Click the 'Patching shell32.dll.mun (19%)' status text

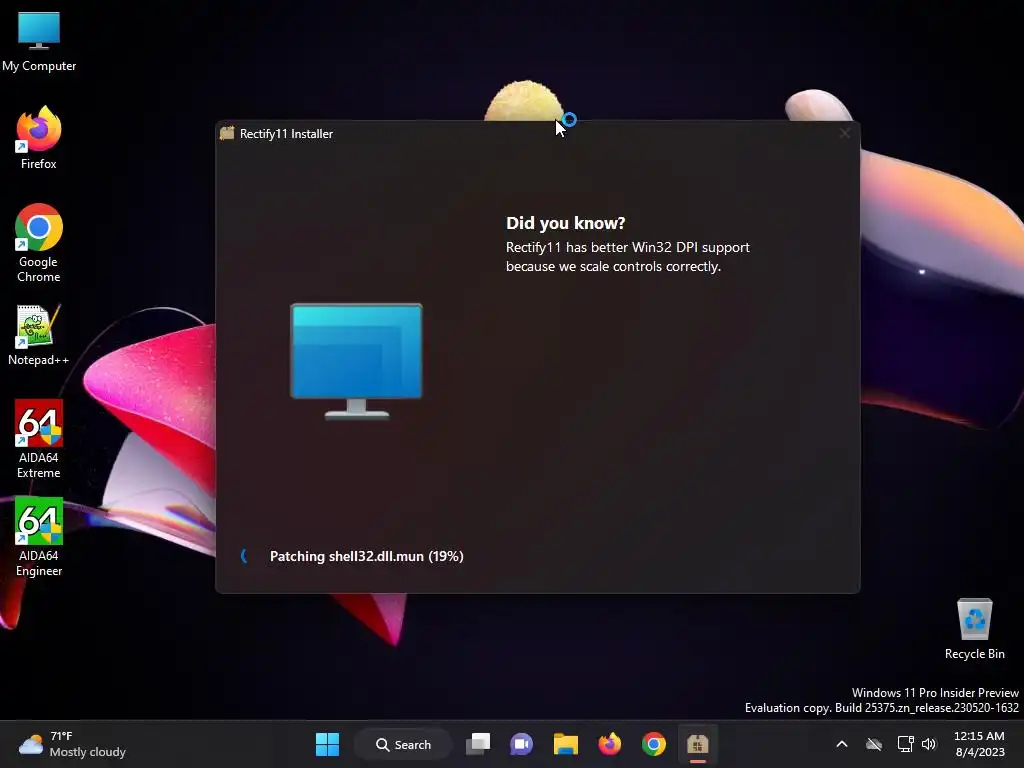pyautogui.click(x=366, y=556)
